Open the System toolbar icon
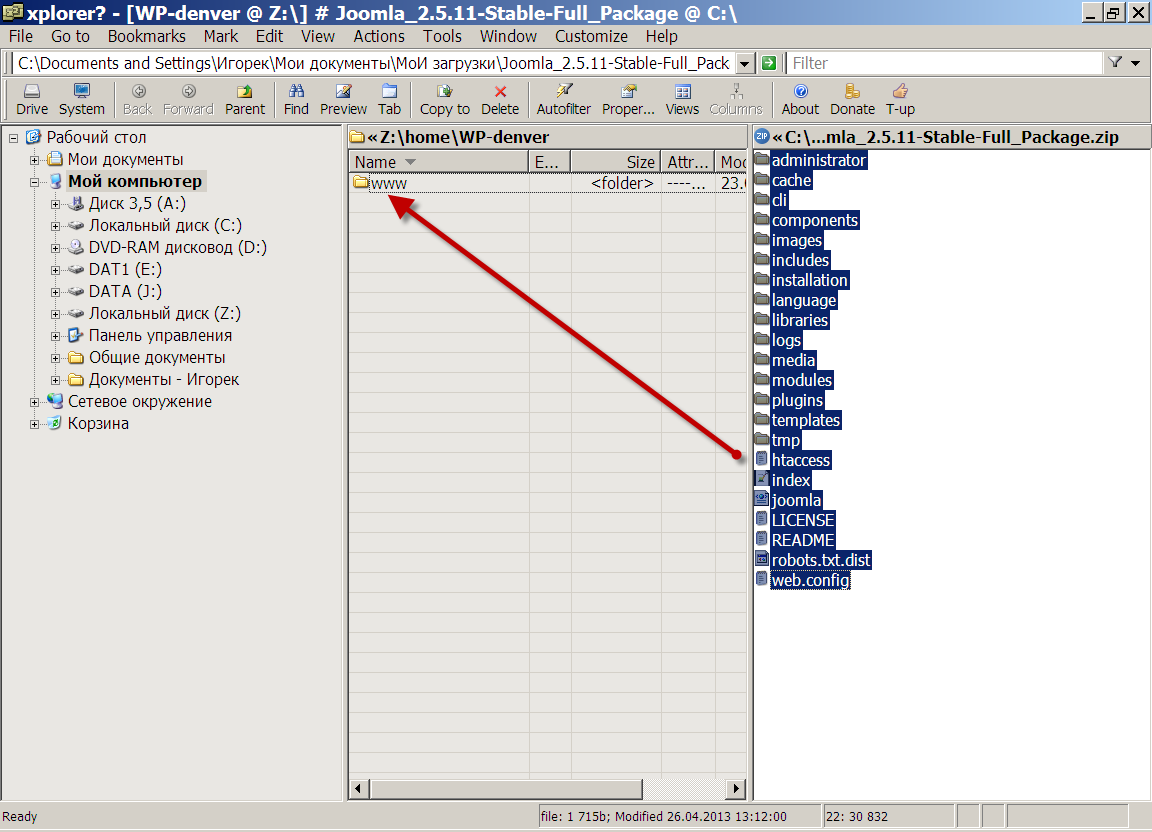 pos(82,99)
